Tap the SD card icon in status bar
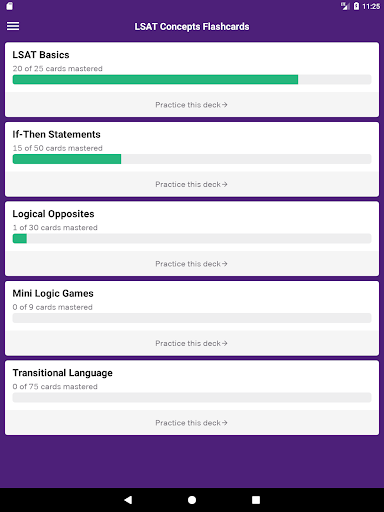Image resolution: width=384 pixels, height=512 pixels. 10,6
